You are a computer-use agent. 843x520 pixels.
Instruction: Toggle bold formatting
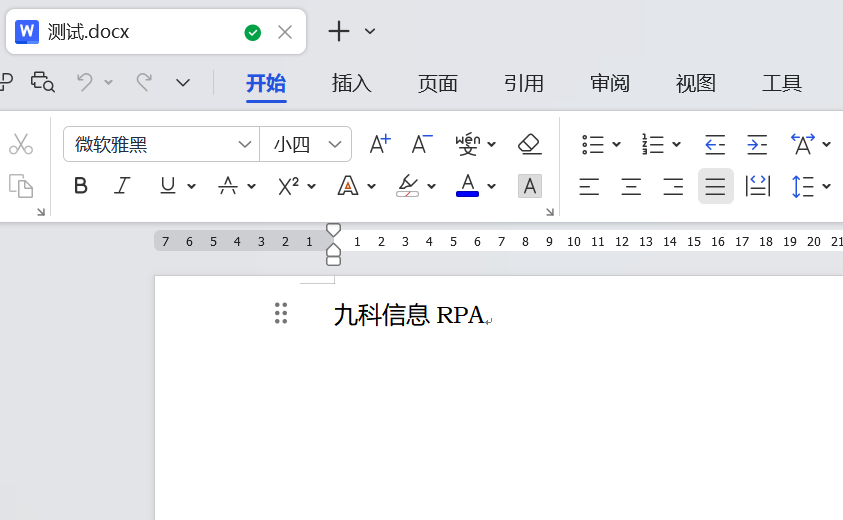(x=81, y=186)
